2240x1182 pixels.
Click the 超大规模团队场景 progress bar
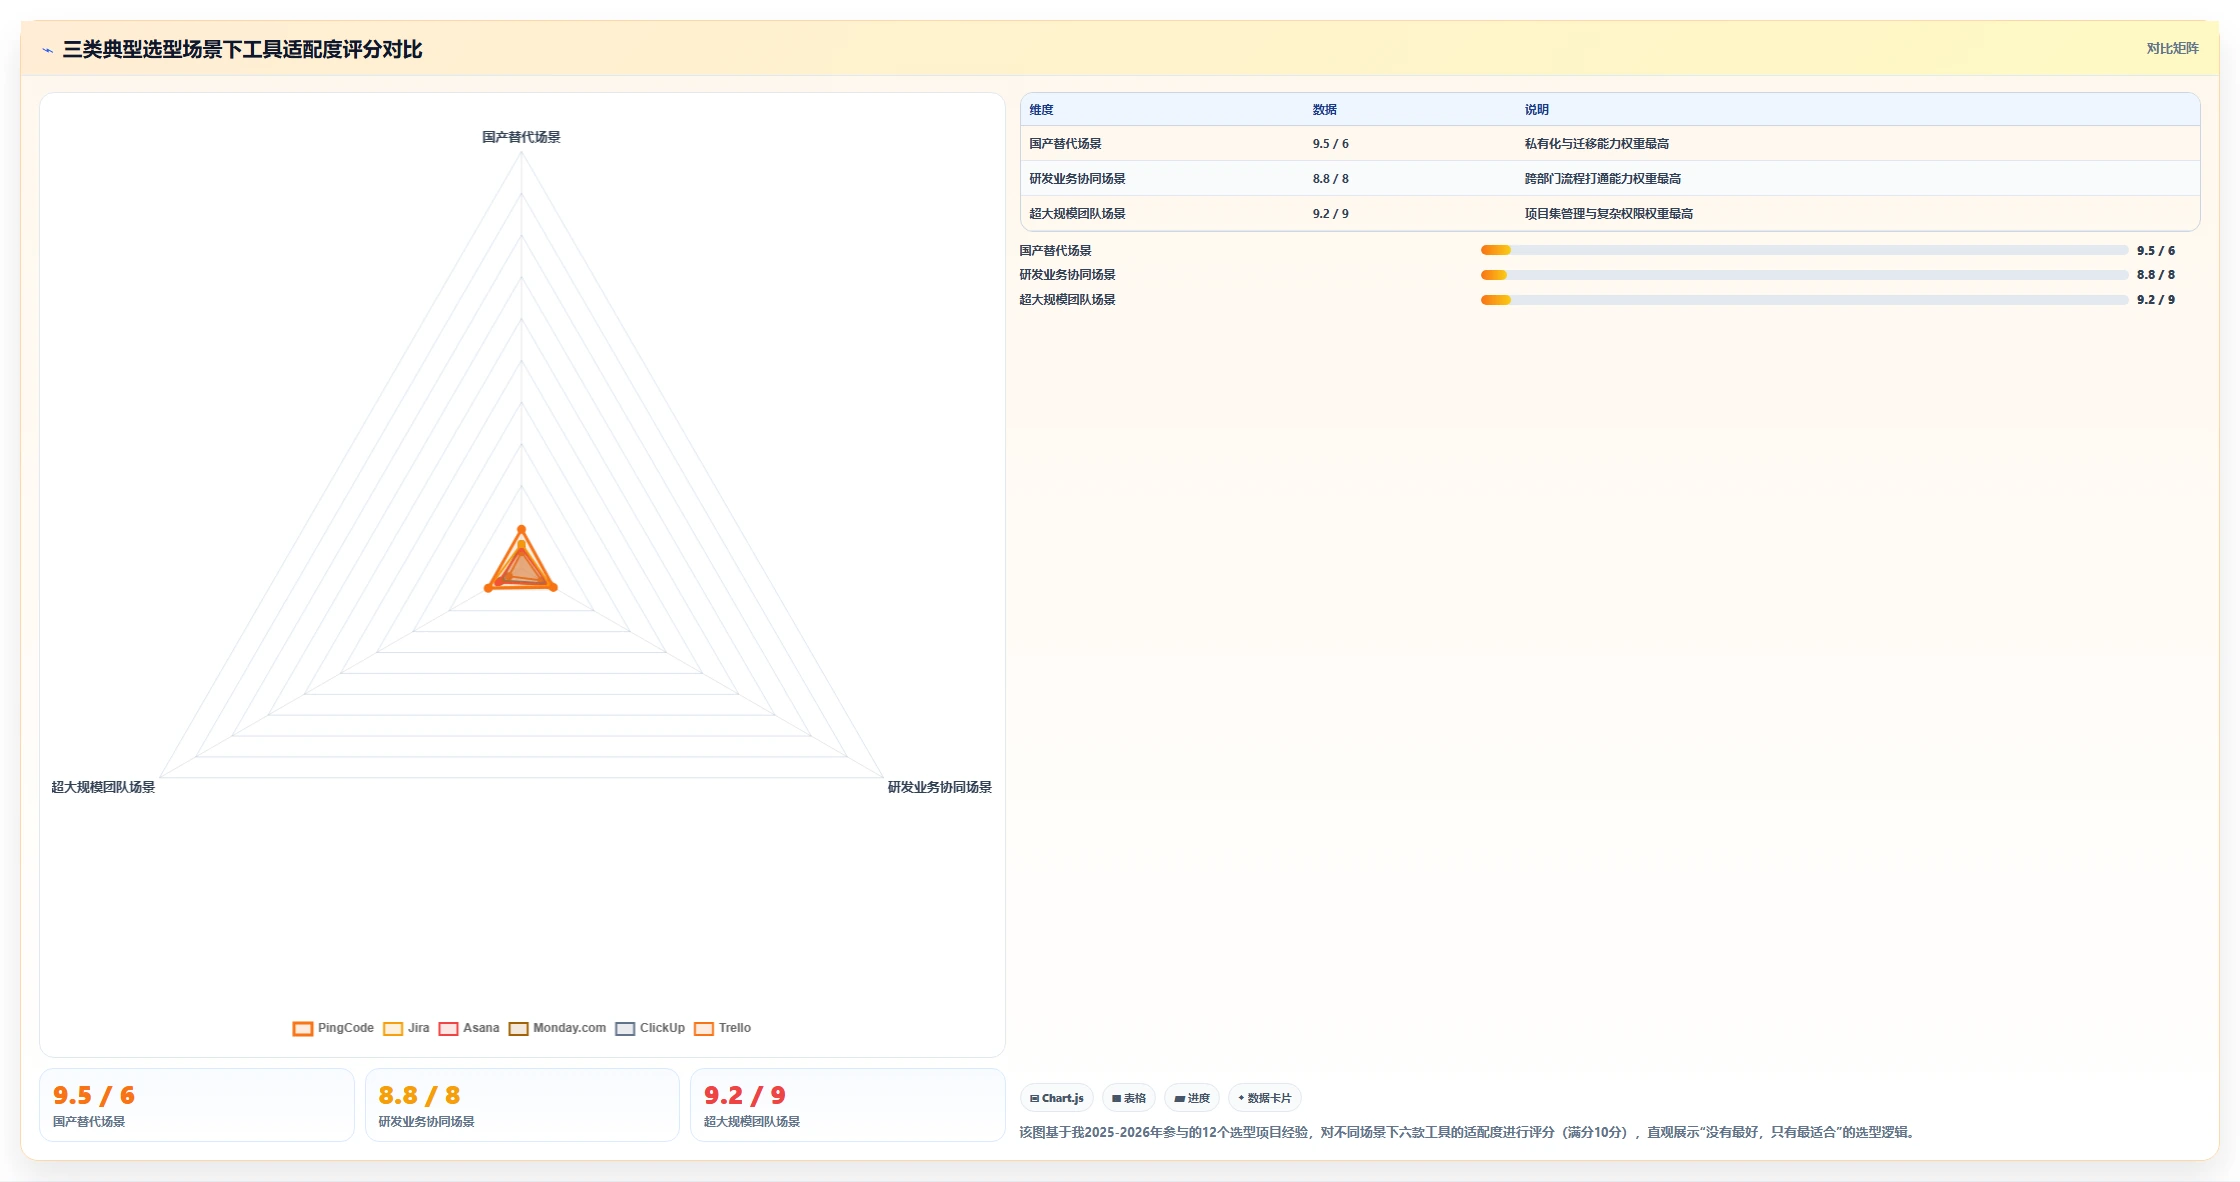[1804, 300]
